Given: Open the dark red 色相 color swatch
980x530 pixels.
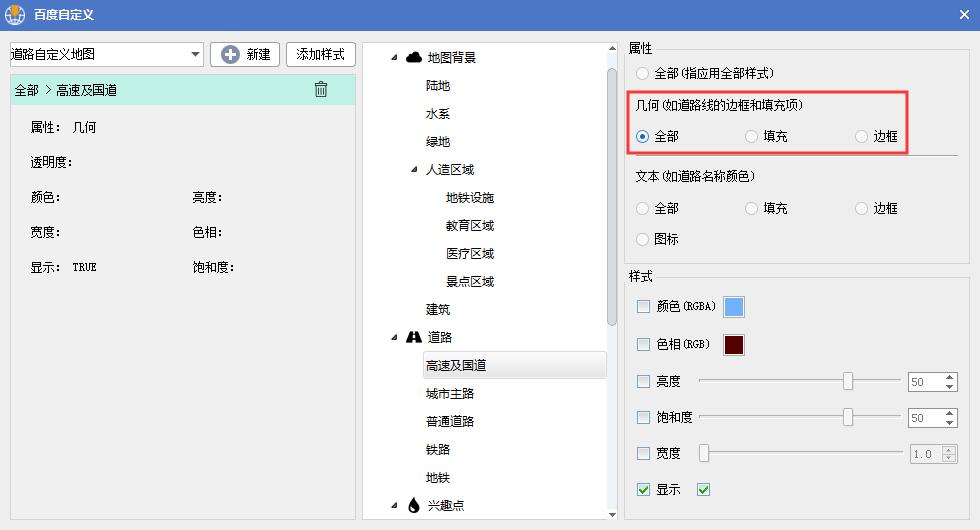Looking at the screenshot, I should pyautogui.click(x=734, y=344).
